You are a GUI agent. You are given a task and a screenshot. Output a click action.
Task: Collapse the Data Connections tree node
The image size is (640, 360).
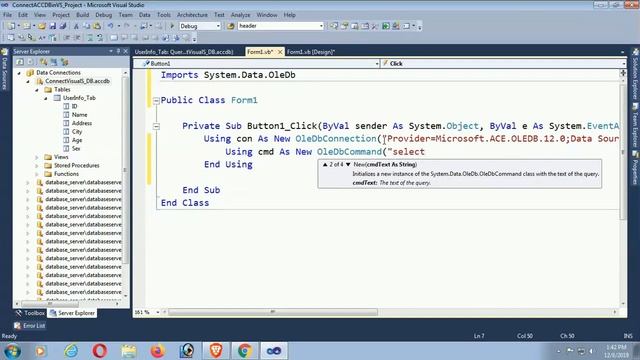(19, 73)
